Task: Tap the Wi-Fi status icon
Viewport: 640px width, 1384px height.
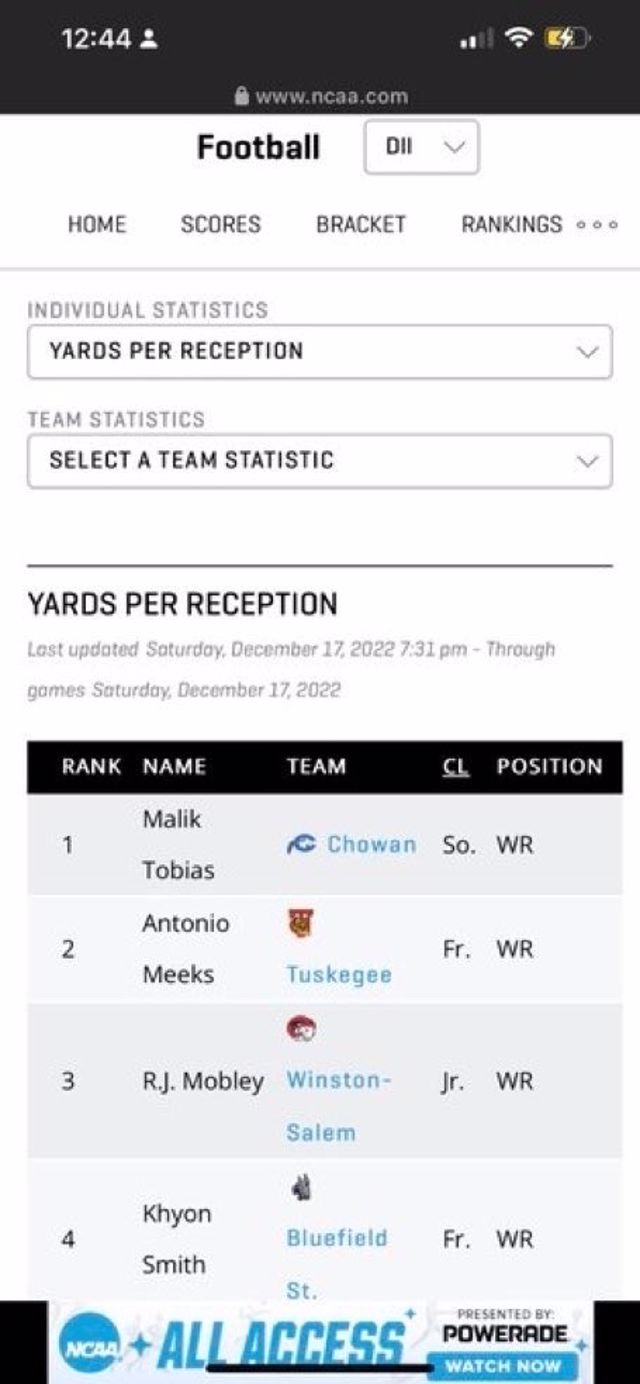Action: click(x=517, y=39)
